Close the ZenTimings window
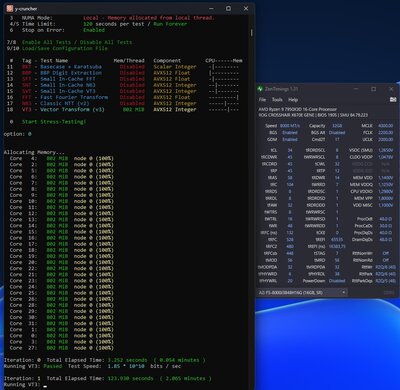The width and height of the screenshot is (400, 390). 391,89
